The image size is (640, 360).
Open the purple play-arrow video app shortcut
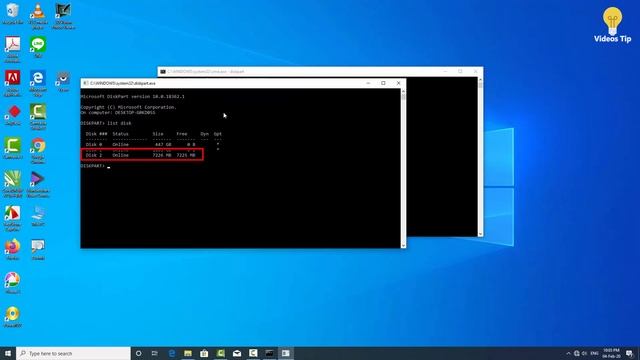click(38, 184)
